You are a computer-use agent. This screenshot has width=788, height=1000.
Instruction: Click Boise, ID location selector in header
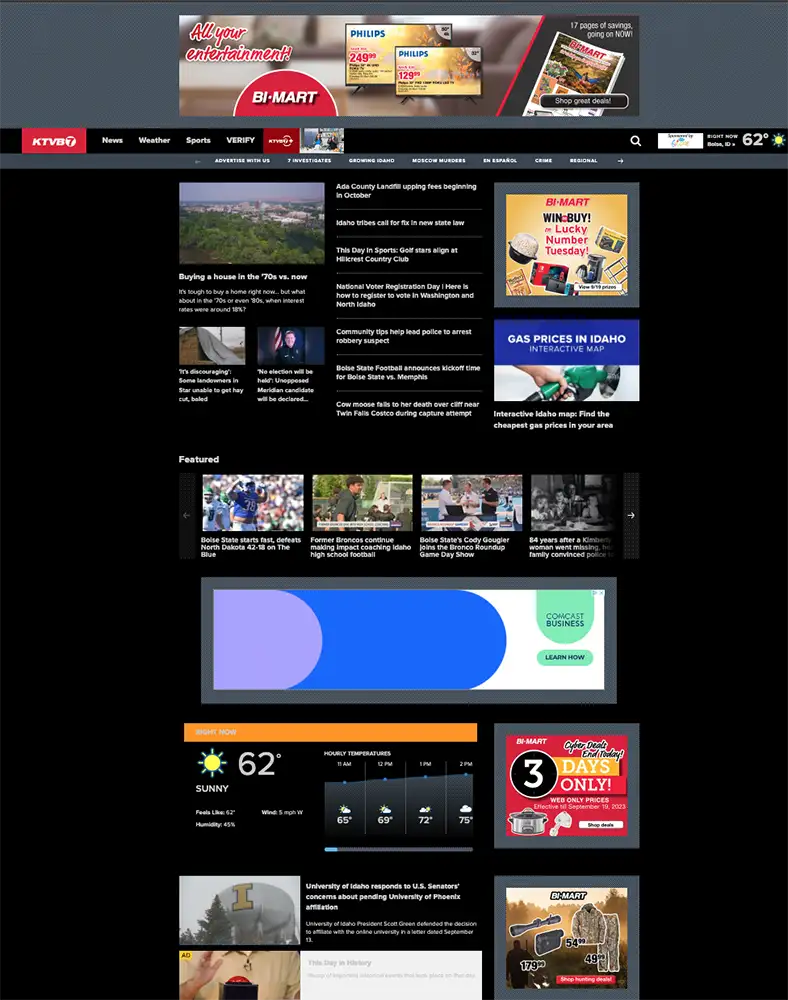(x=721, y=144)
